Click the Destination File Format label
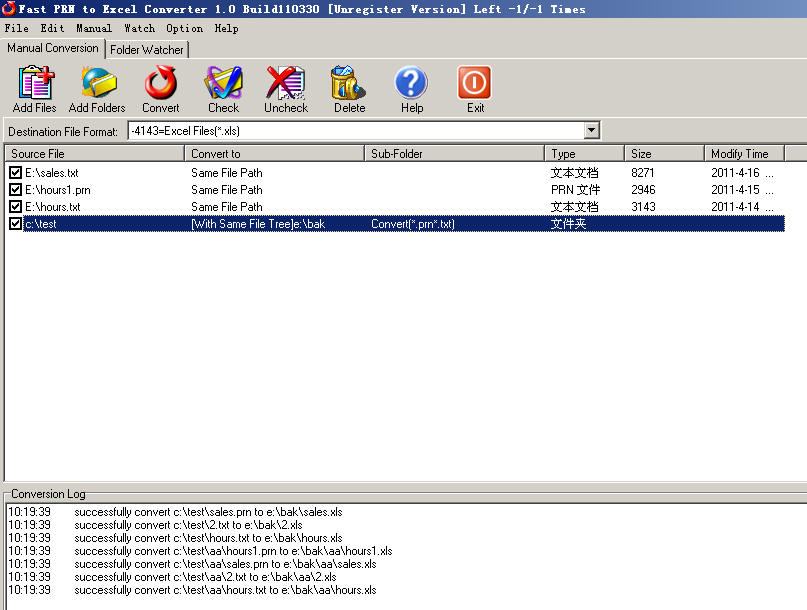The width and height of the screenshot is (807, 610). pos(63,132)
